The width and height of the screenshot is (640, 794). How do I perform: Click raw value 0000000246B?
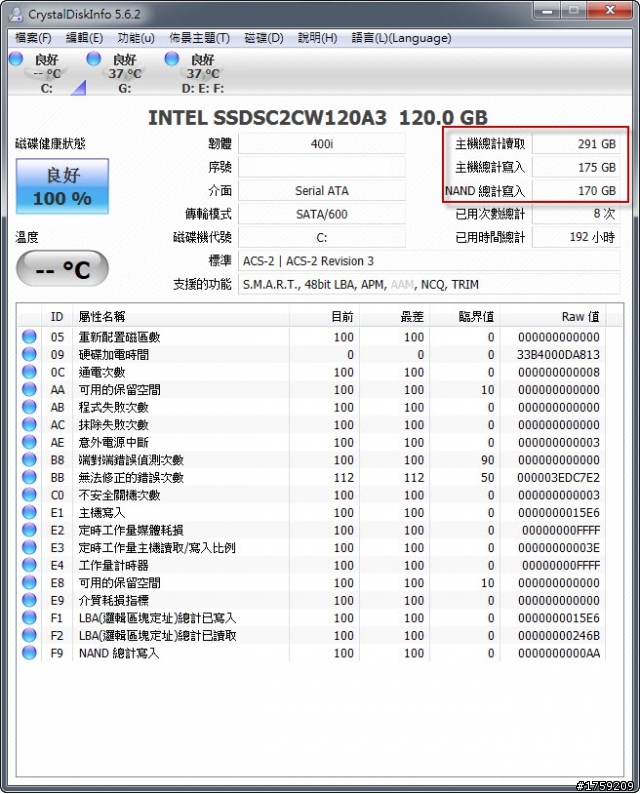pos(558,636)
